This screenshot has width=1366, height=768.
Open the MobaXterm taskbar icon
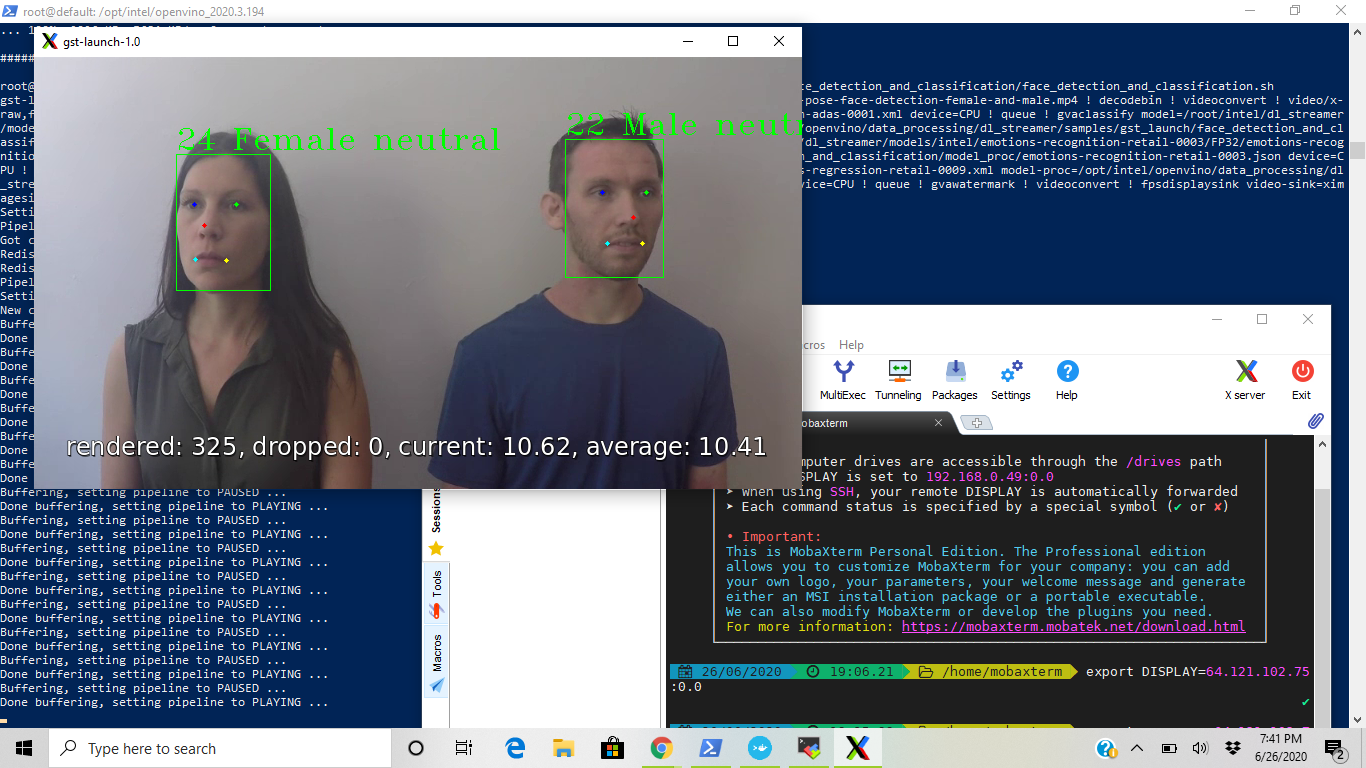857,747
